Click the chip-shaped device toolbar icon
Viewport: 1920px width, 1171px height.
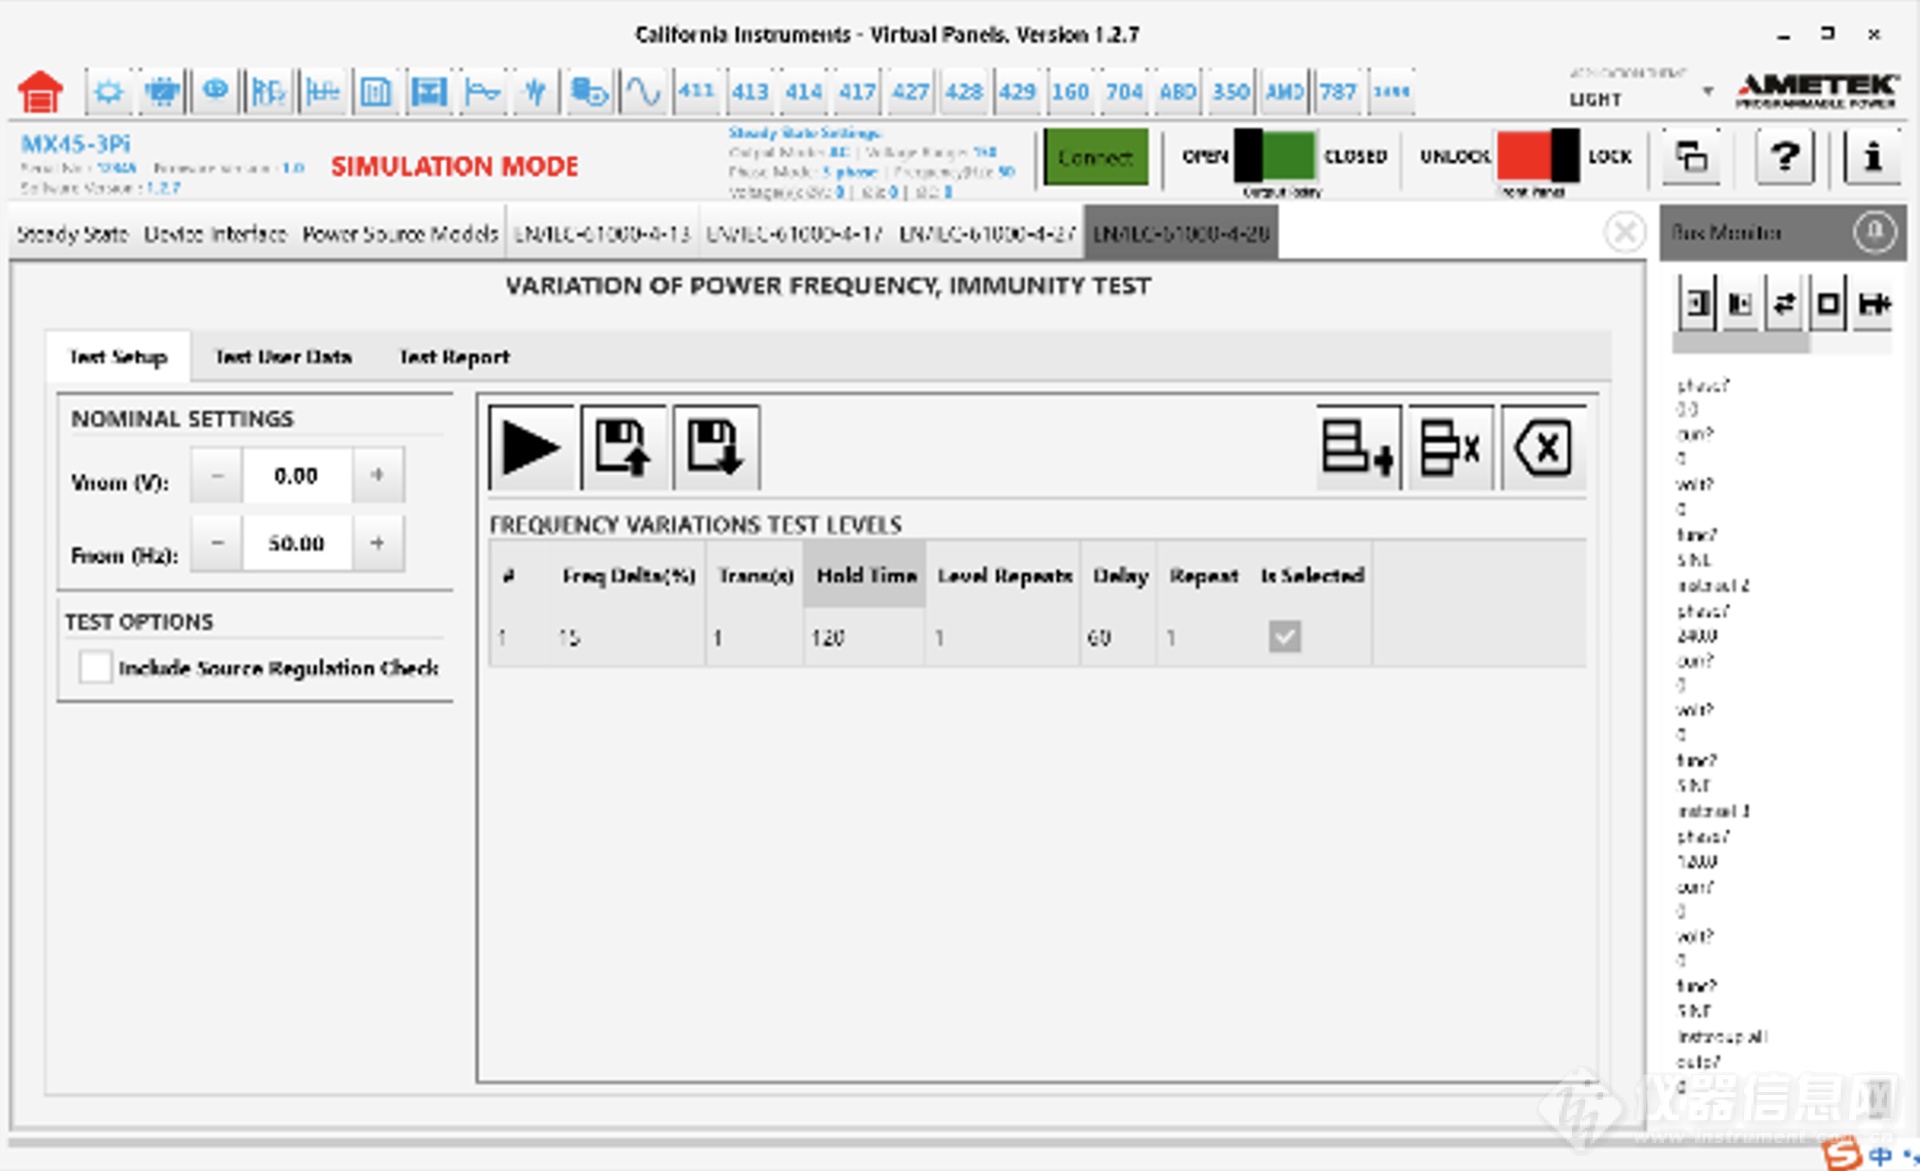161,92
